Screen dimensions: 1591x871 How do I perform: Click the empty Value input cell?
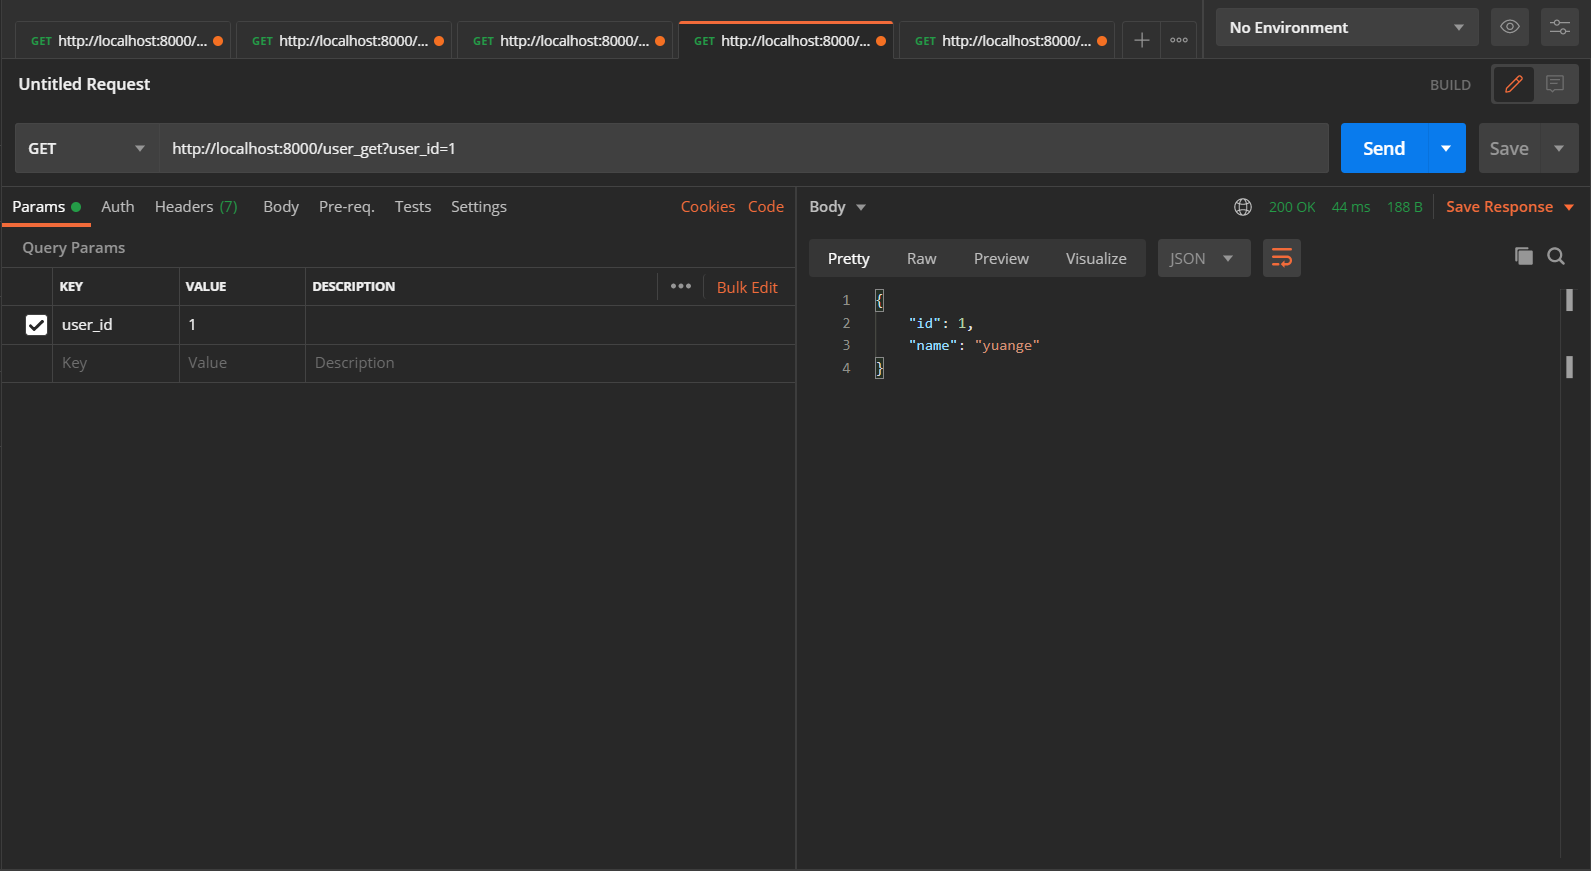coord(242,363)
